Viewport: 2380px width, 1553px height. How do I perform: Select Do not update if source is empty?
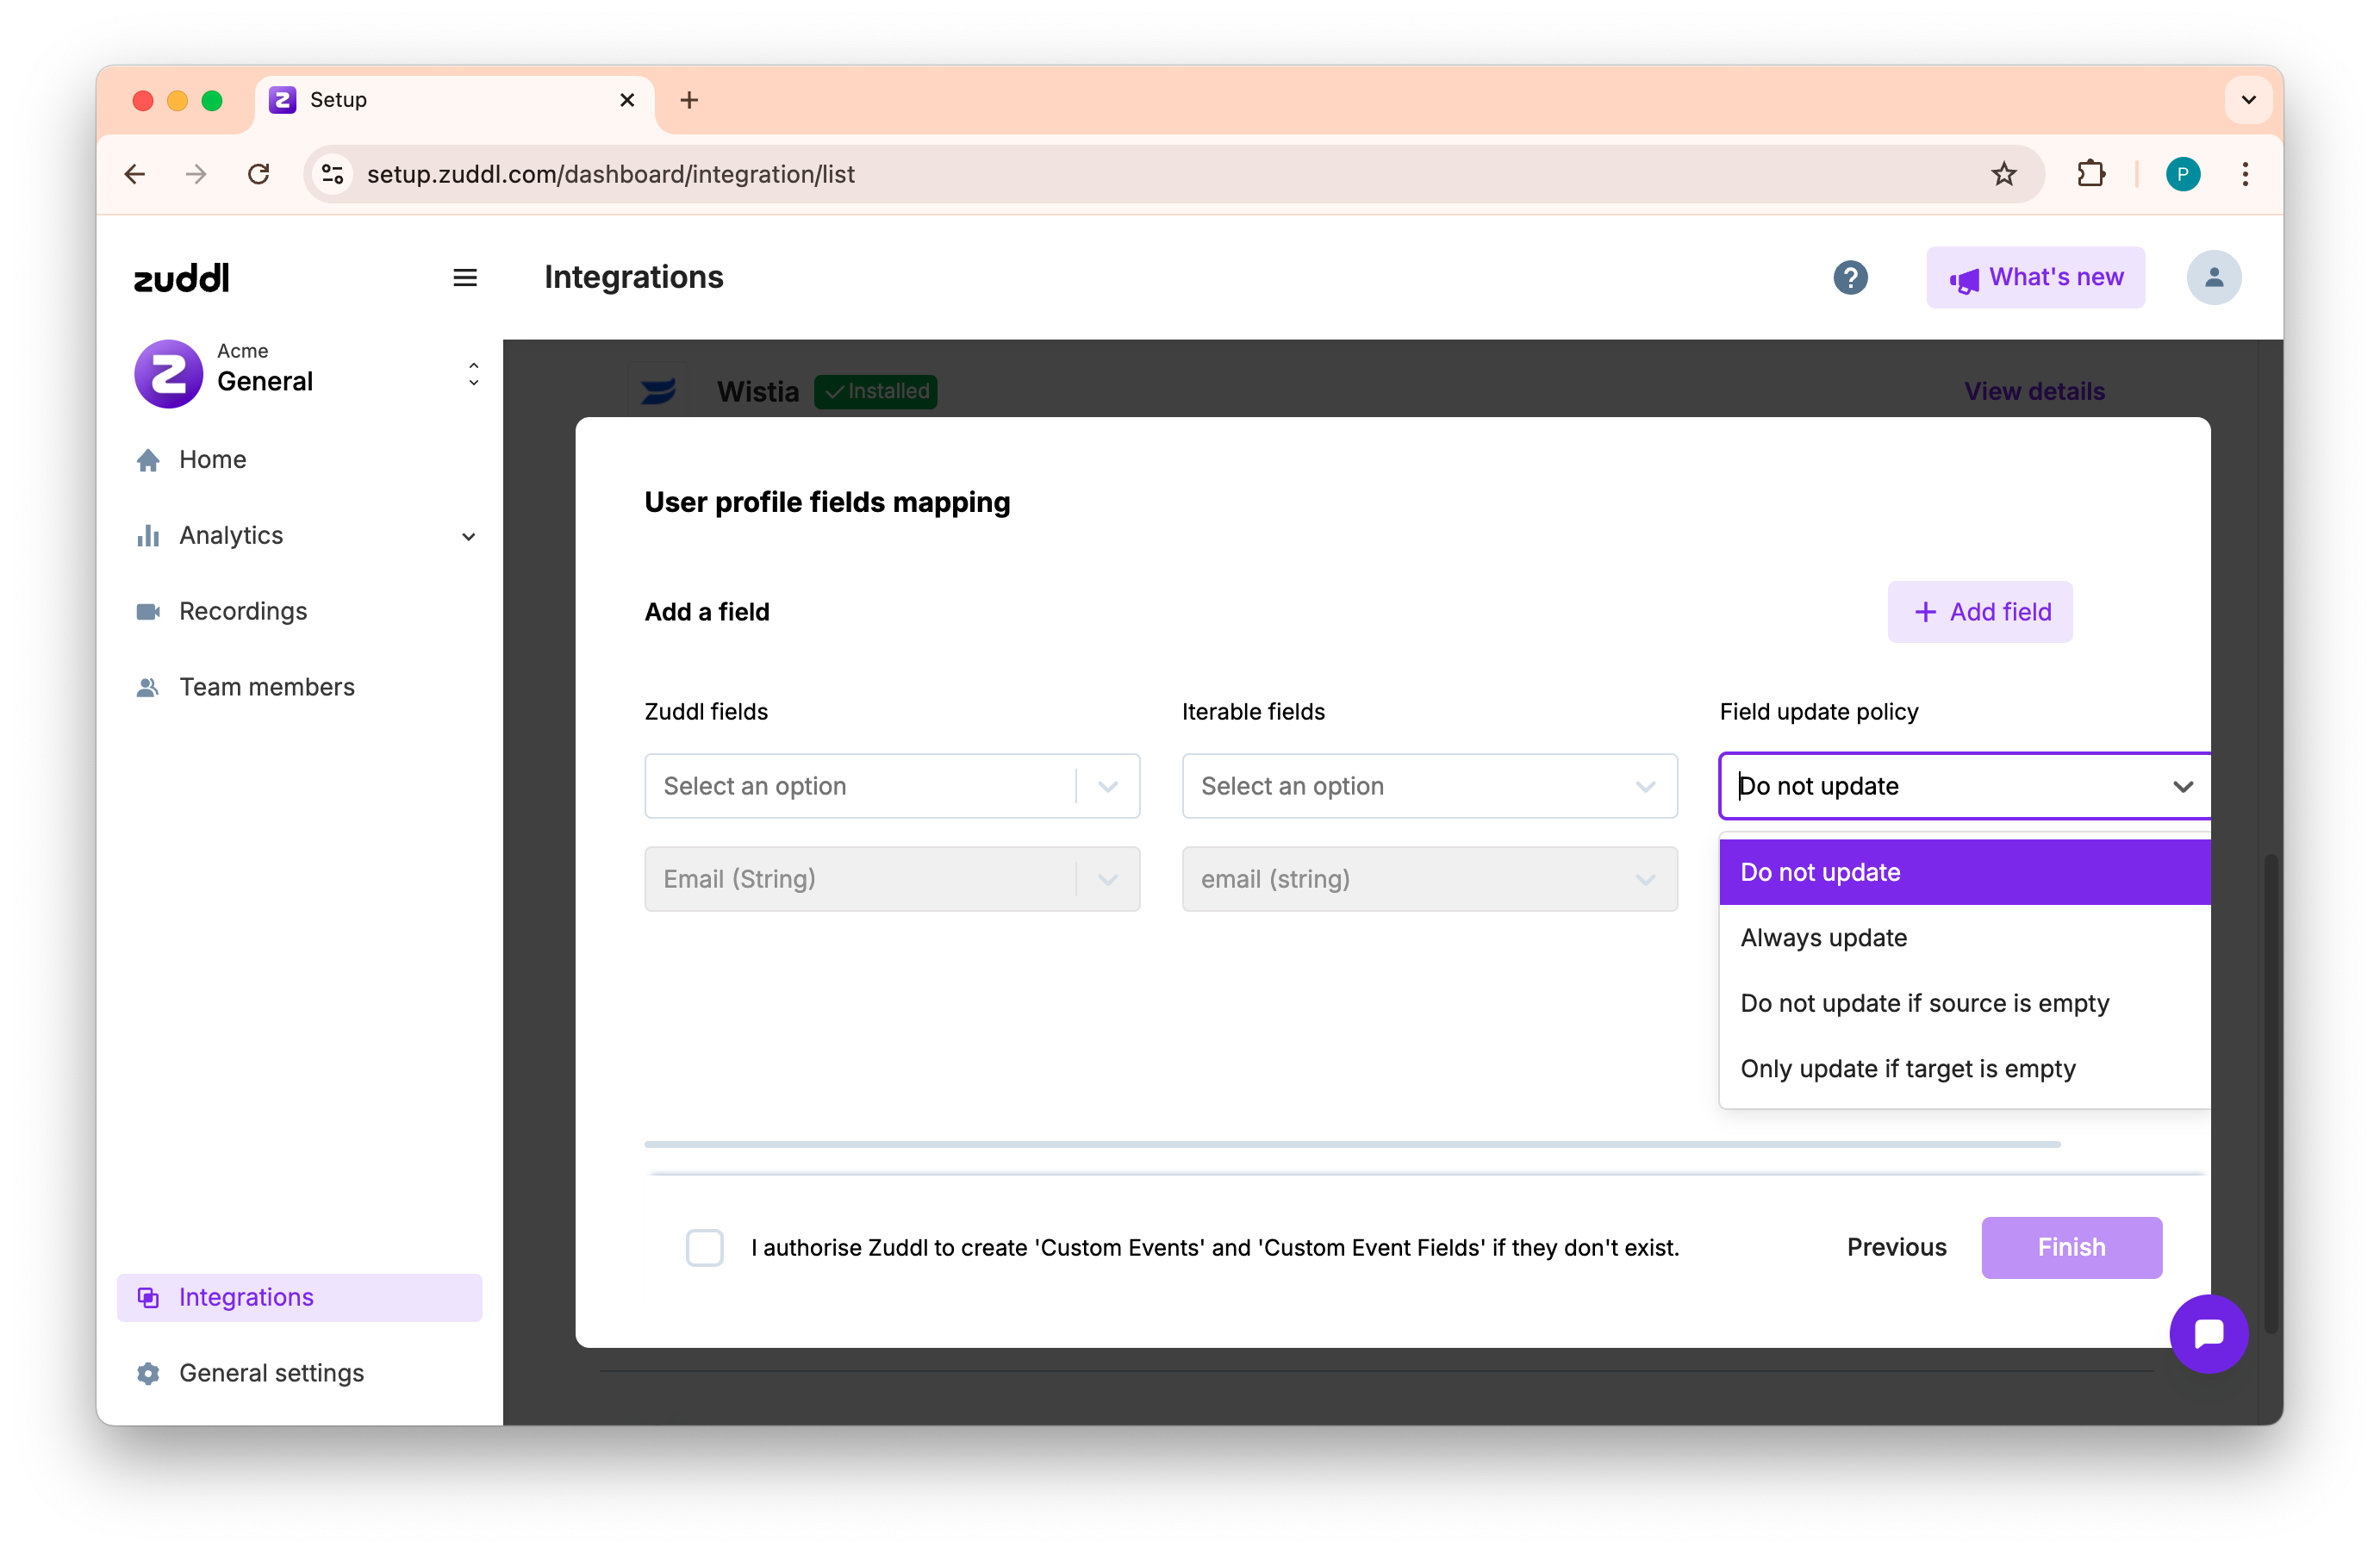pyautogui.click(x=1924, y=1003)
